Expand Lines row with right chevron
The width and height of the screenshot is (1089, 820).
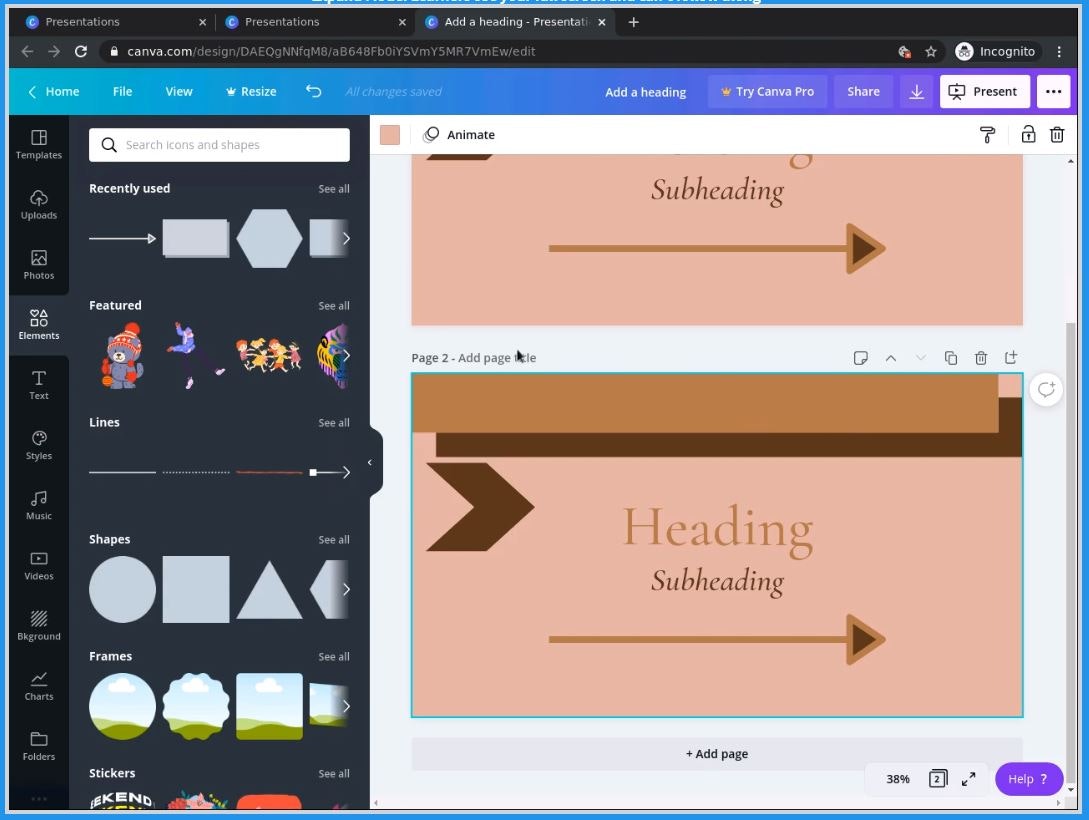(346, 472)
